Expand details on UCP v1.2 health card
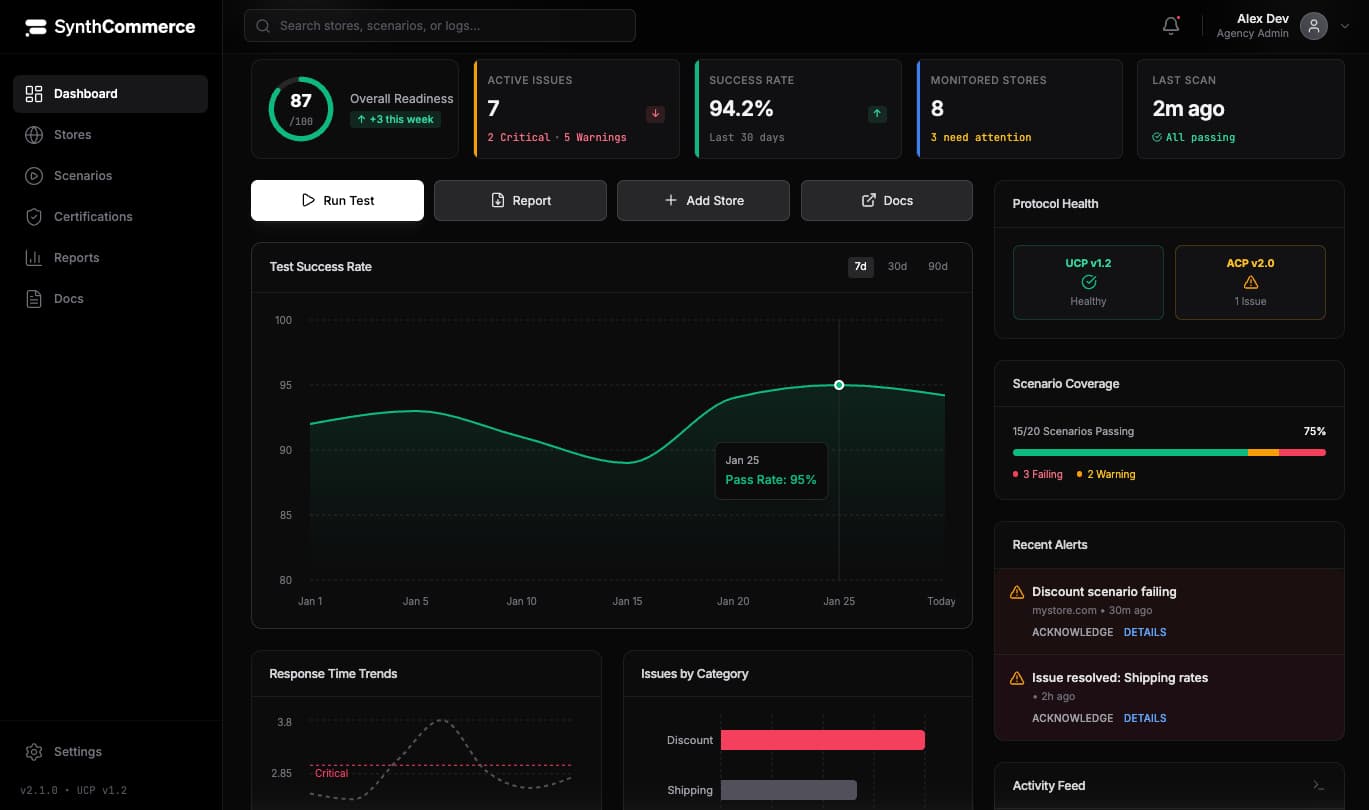This screenshot has height=810, width=1369. tap(1088, 282)
